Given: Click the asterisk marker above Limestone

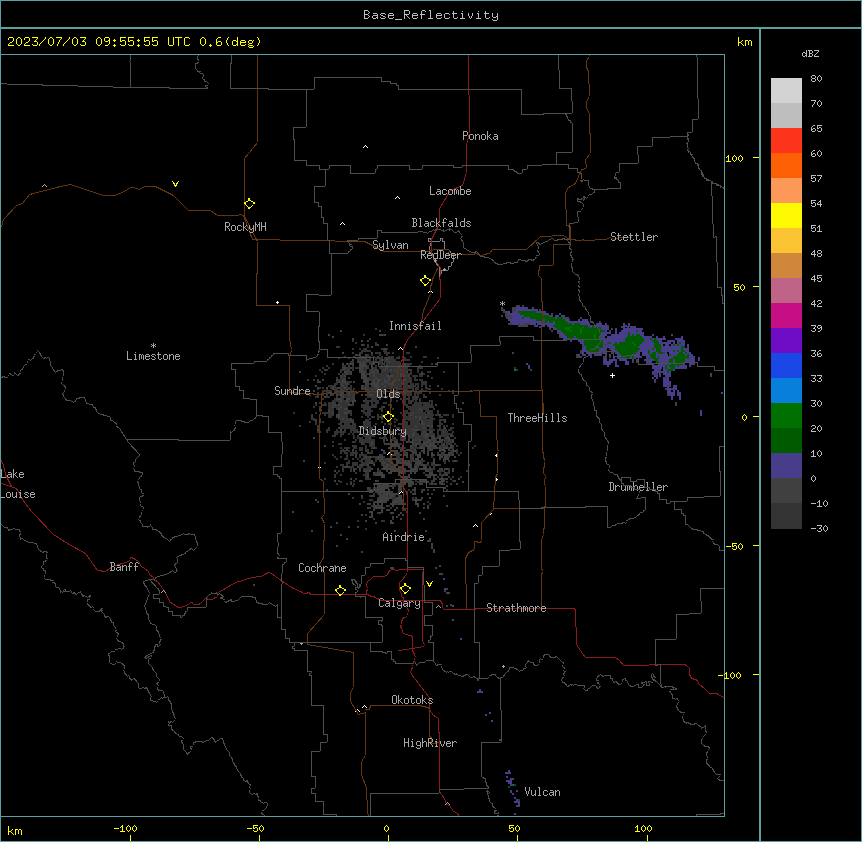Looking at the screenshot, I should pyautogui.click(x=153, y=346).
